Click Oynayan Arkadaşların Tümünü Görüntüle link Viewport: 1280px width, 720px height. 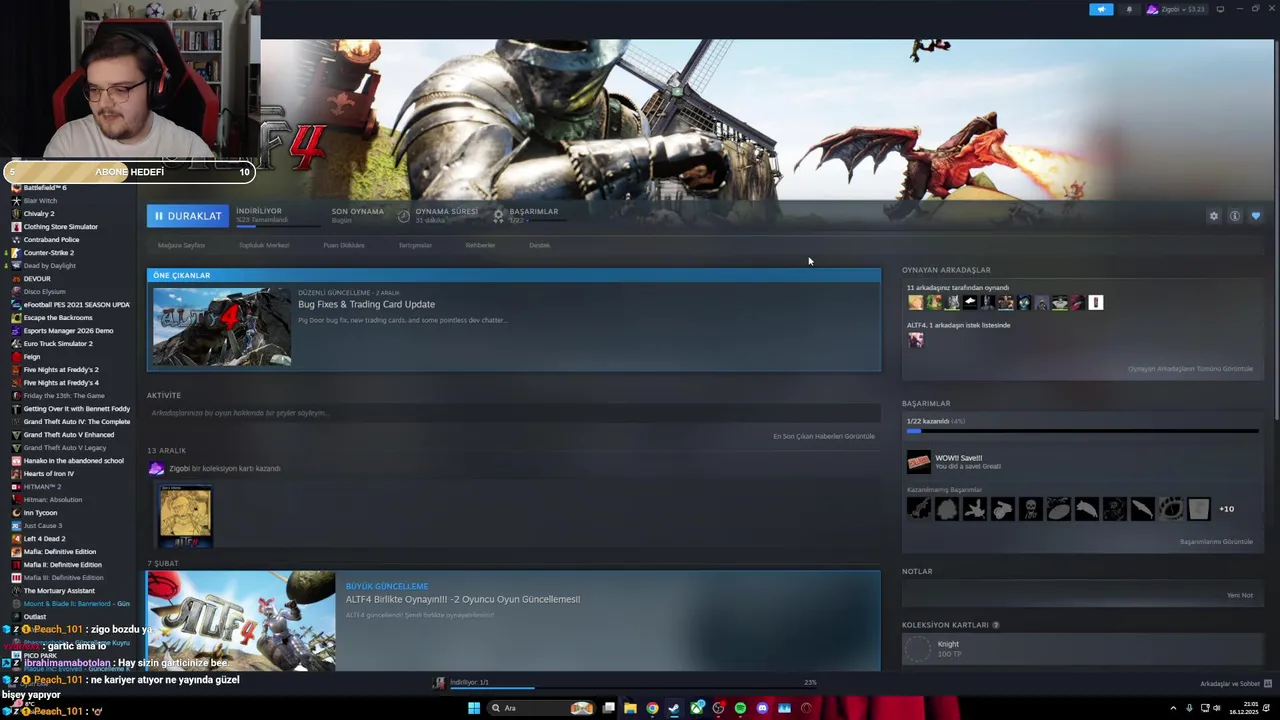point(1190,368)
